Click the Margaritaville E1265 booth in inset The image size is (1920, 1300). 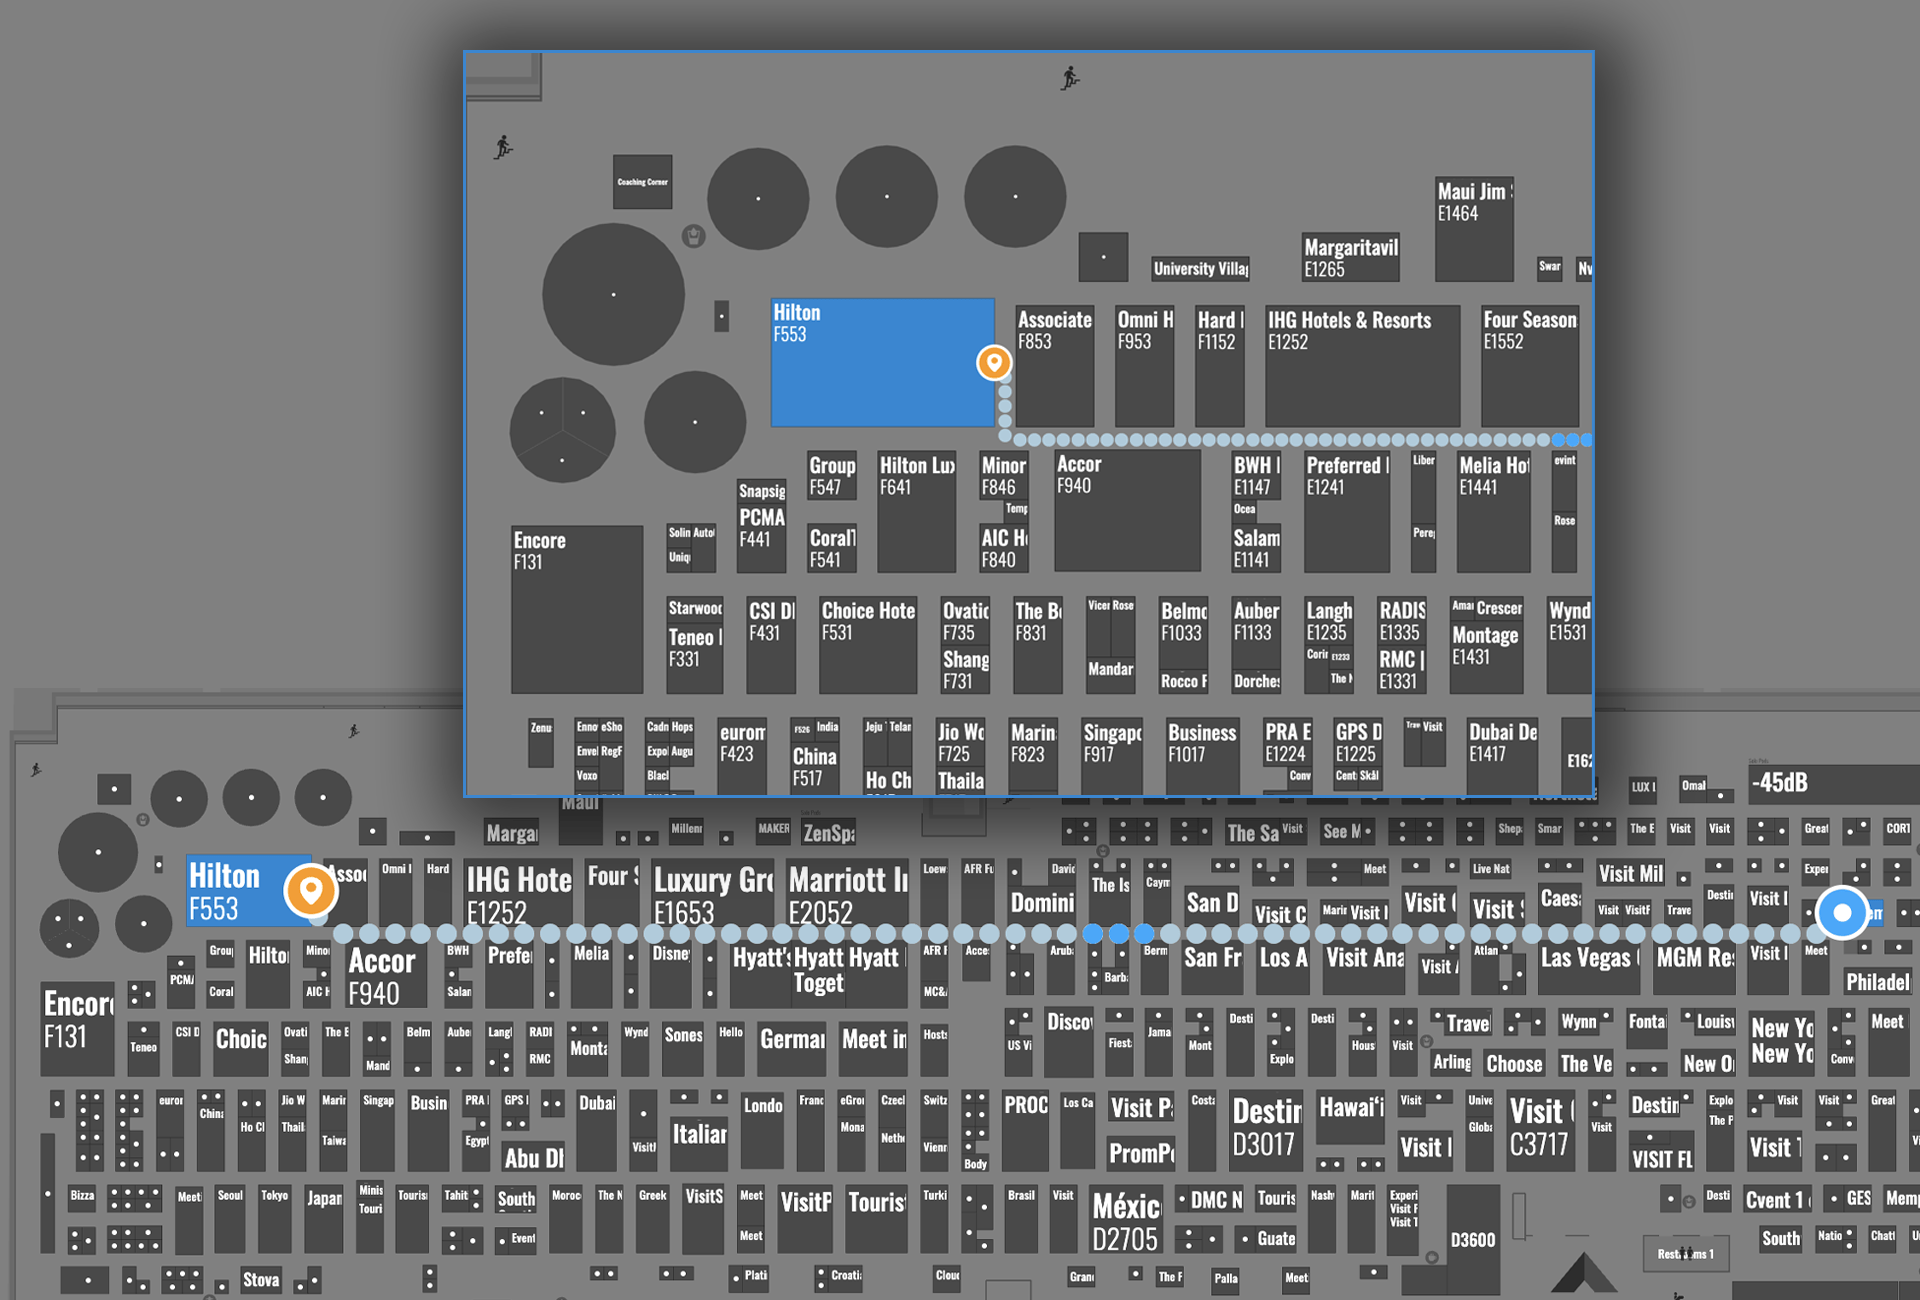tap(1350, 257)
